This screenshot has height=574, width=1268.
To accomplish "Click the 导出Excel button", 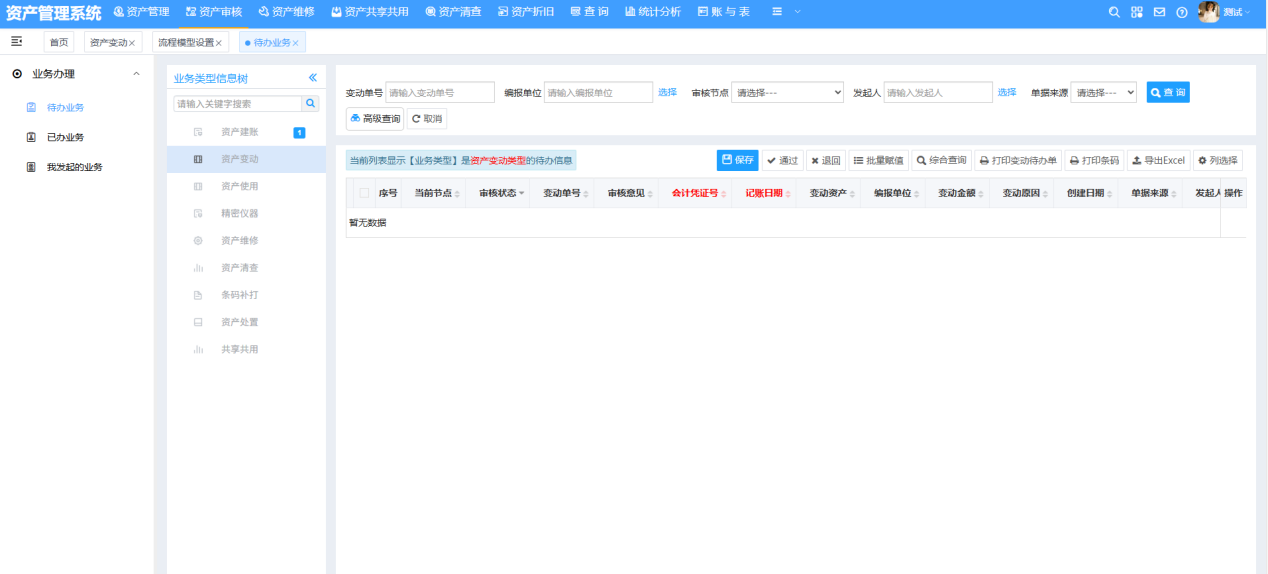I will (1158, 160).
